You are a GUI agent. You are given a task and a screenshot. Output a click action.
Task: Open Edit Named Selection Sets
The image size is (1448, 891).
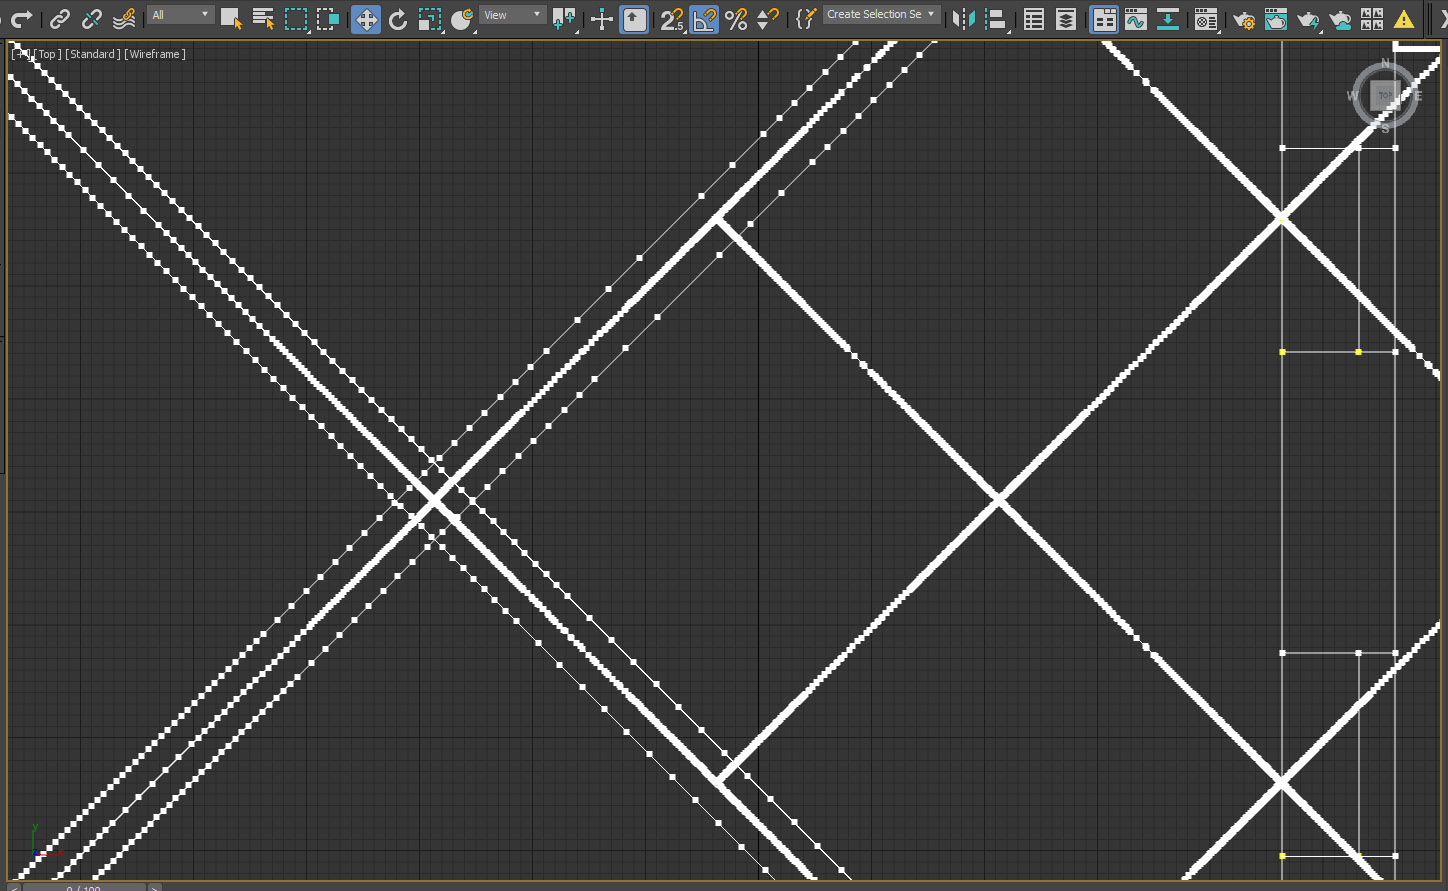[x=806, y=18]
